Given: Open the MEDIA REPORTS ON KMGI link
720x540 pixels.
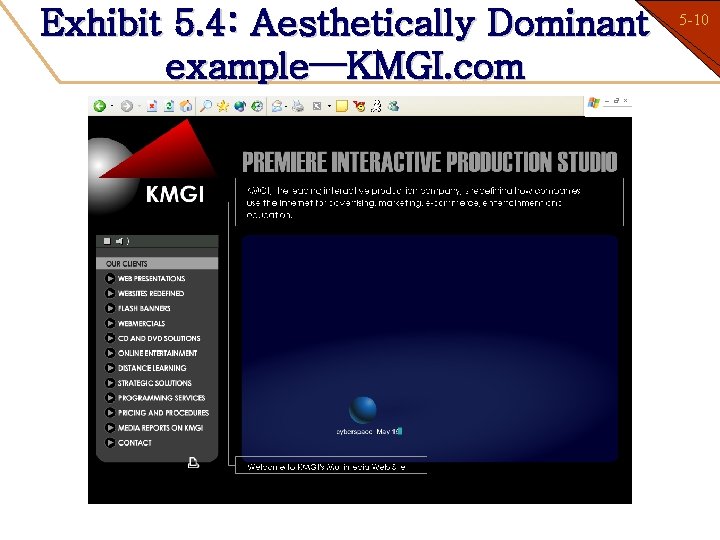Looking at the screenshot, I should 160,428.
